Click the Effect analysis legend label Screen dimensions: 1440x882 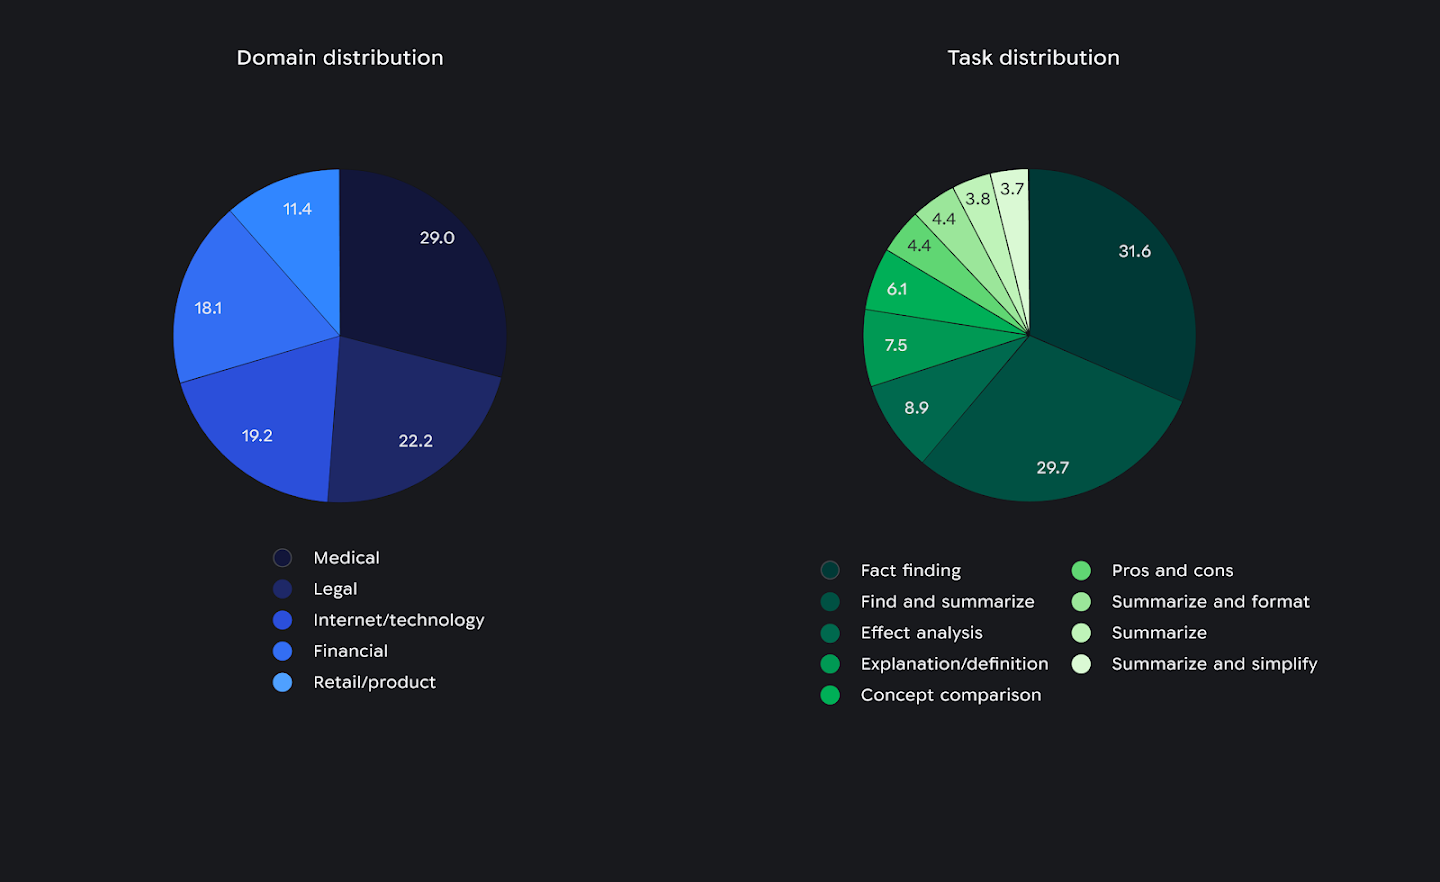[x=922, y=632]
